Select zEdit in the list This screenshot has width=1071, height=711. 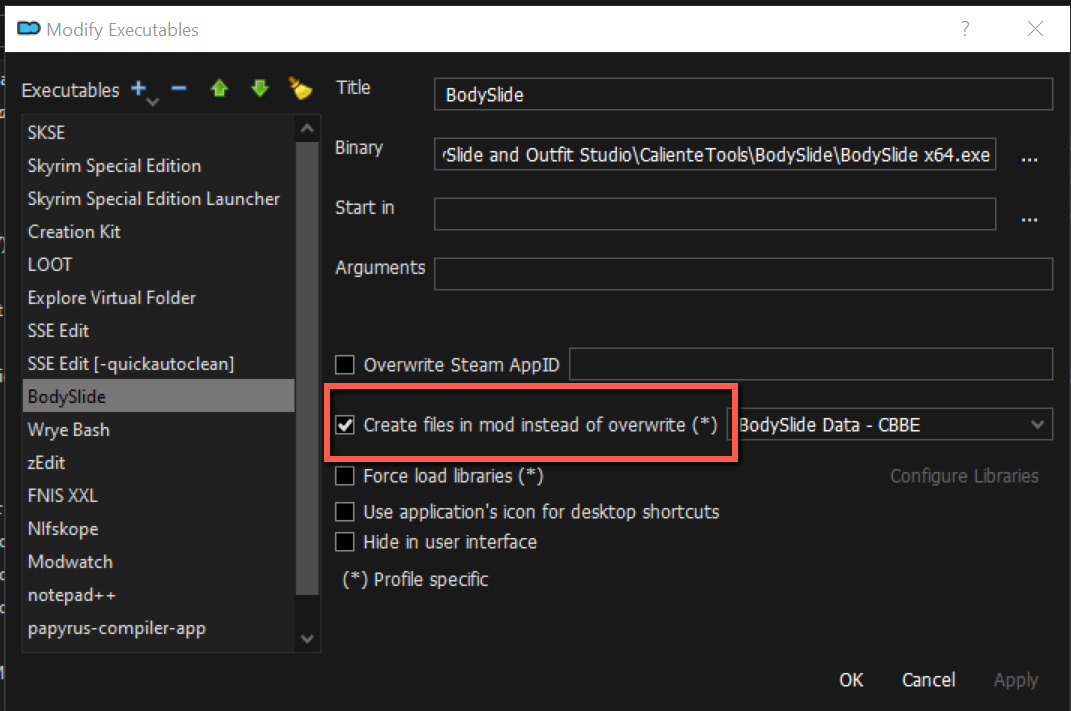click(158, 462)
